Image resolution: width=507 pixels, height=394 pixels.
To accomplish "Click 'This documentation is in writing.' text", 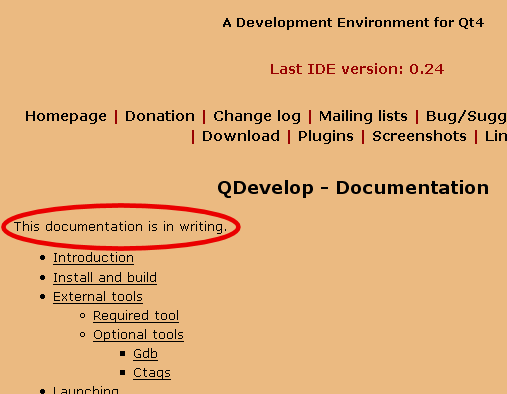I will pos(120,227).
